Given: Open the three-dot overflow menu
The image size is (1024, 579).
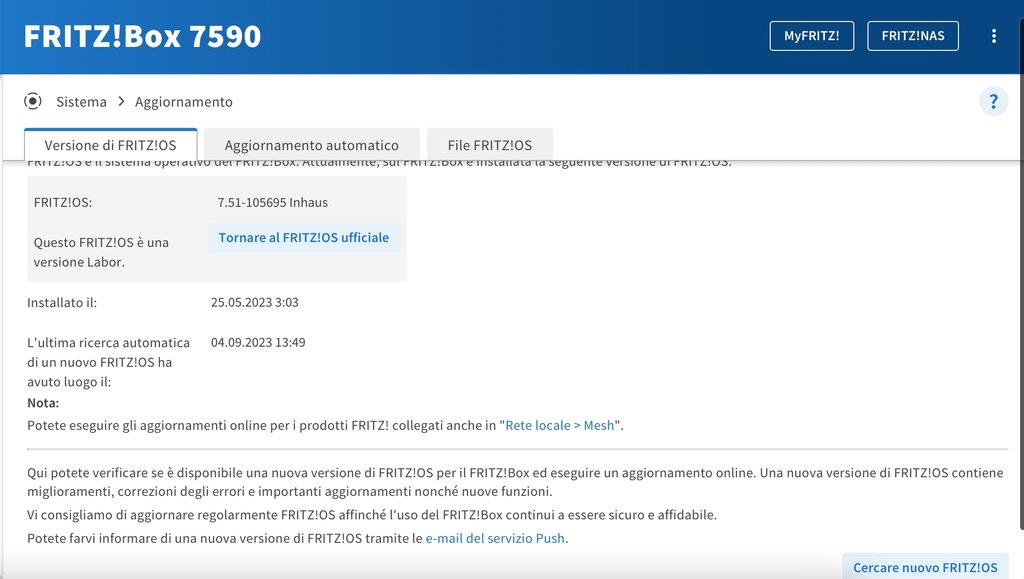Looking at the screenshot, I should (x=993, y=36).
